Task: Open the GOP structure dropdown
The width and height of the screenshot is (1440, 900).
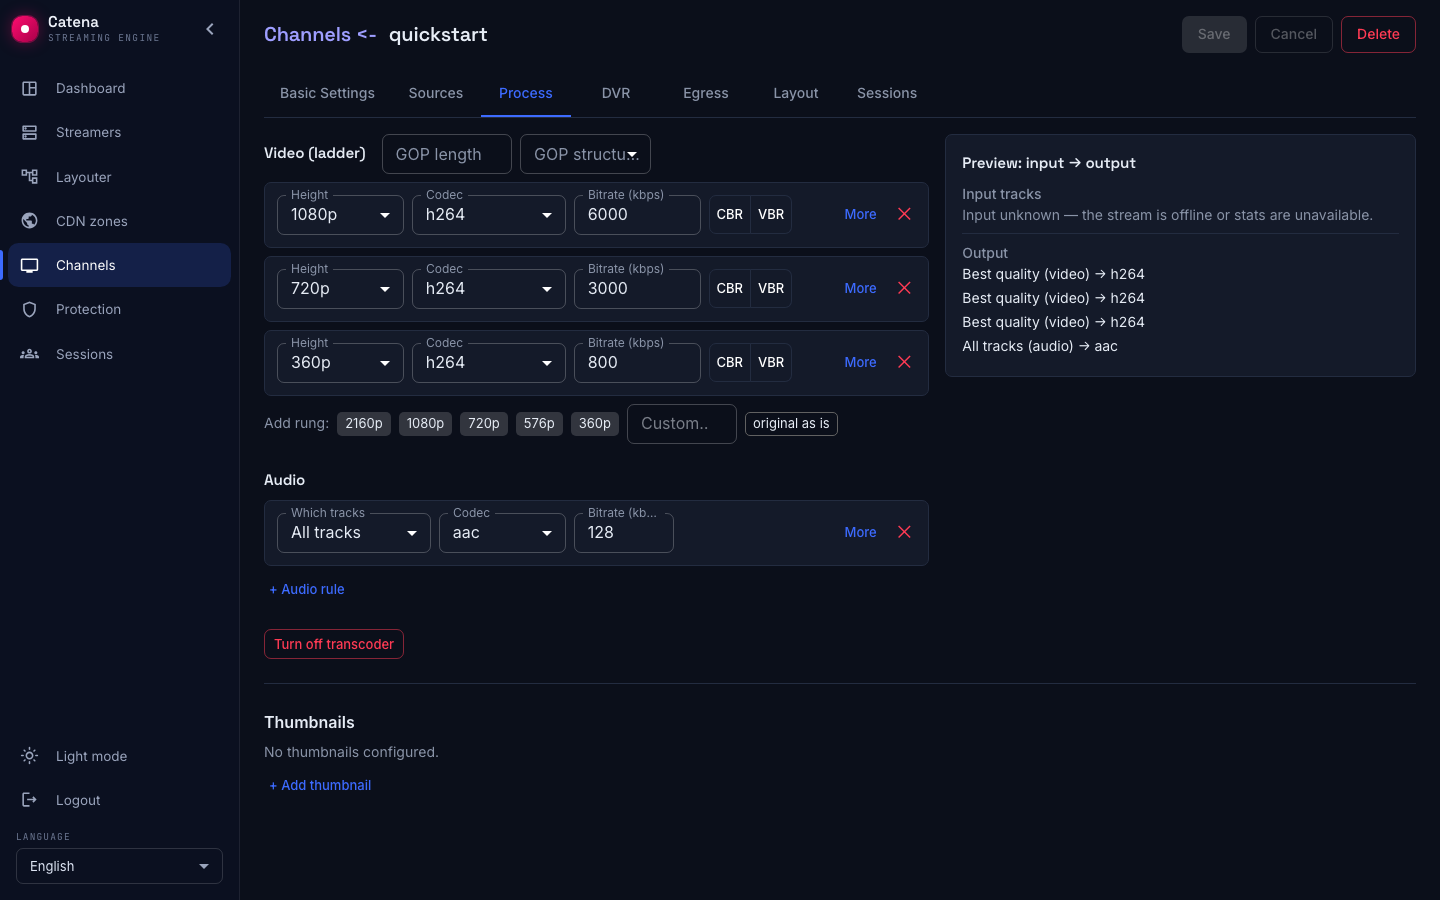Action: click(x=585, y=154)
